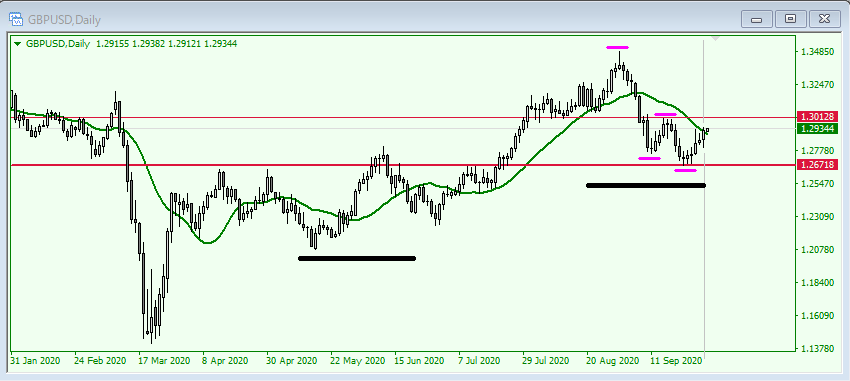Viewport: 850px width, 381px height.
Task: Click the OHLC values text in chart header
Action: pyautogui.click(x=166, y=44)
